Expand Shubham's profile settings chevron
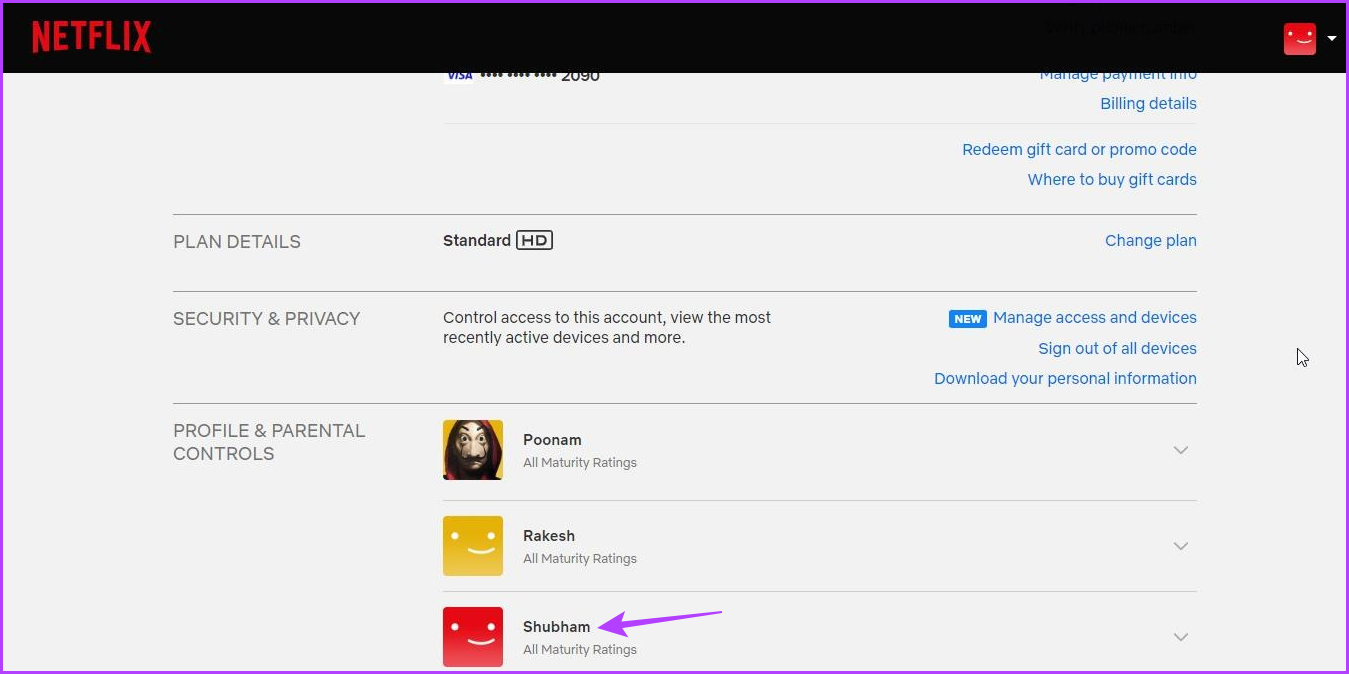 (1181, 637)
